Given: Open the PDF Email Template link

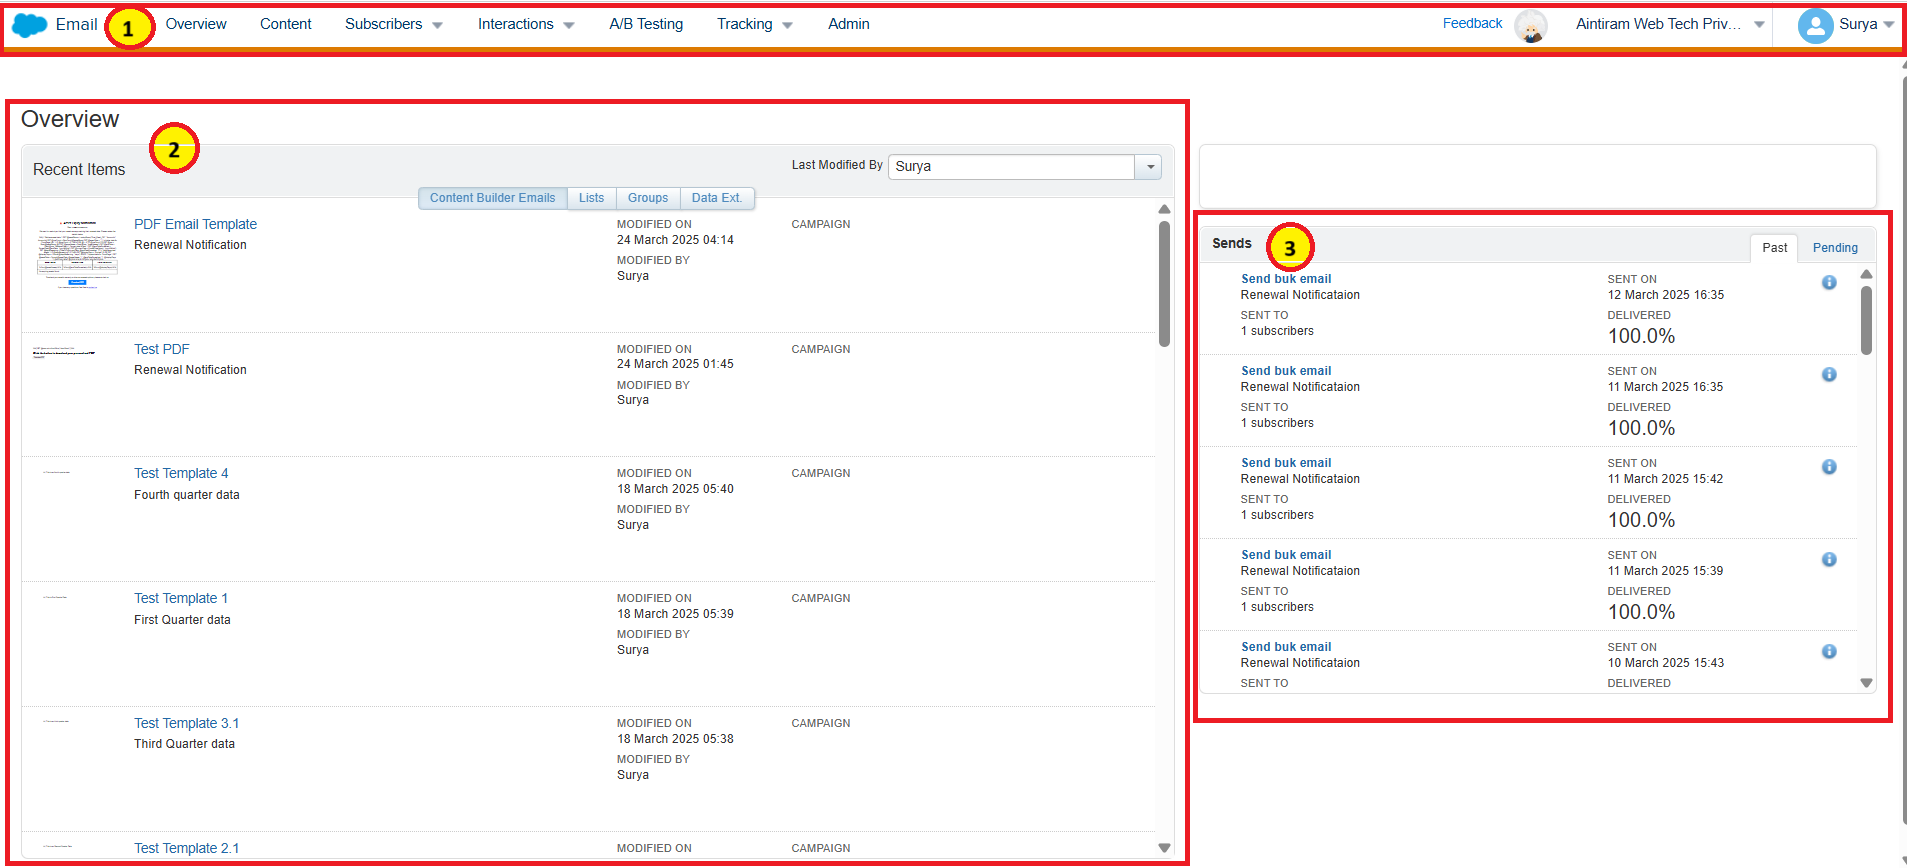Looking at the screenshot, I should [195, 224].
